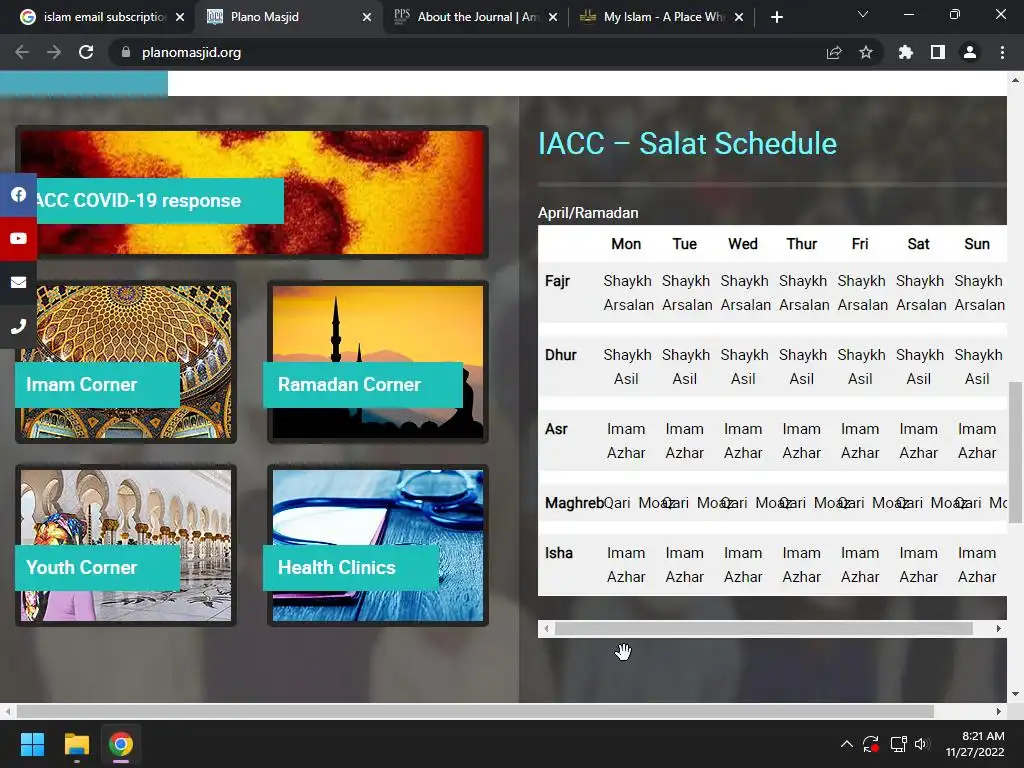Open the Youth Corner link
The image size is (1024, 768).
click(97, 568)
